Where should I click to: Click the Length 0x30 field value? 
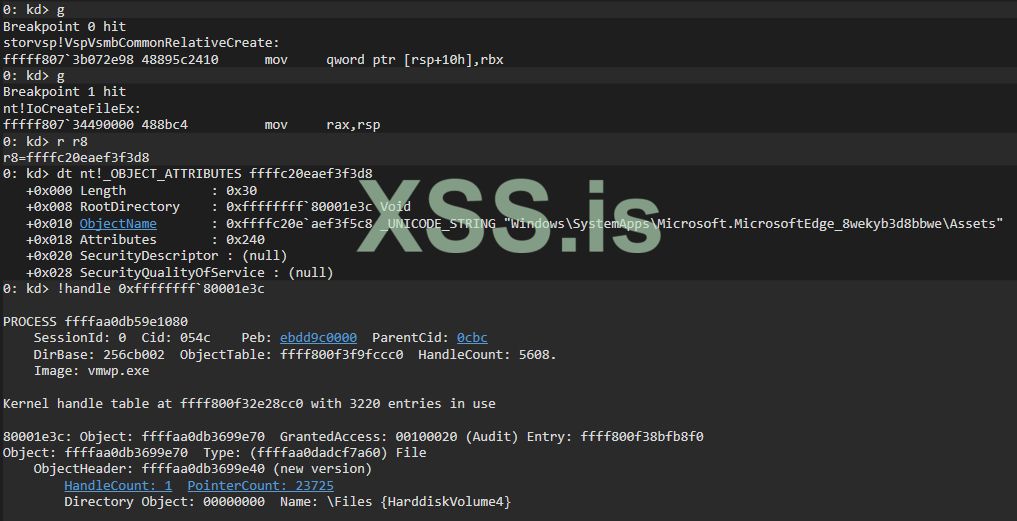click(x=241, y=190)
